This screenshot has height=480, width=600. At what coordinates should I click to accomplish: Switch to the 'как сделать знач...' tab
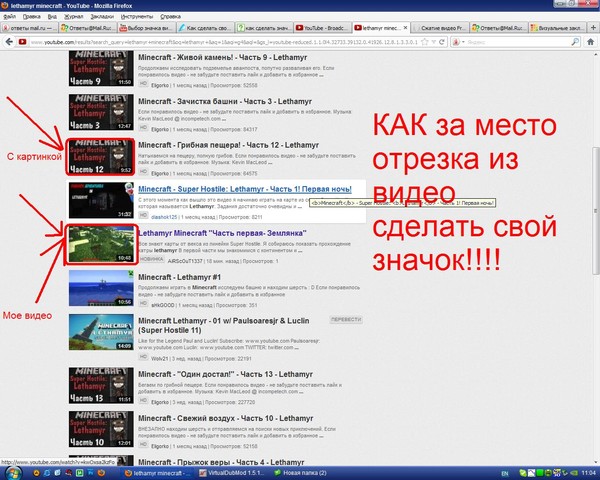point(264,28)
